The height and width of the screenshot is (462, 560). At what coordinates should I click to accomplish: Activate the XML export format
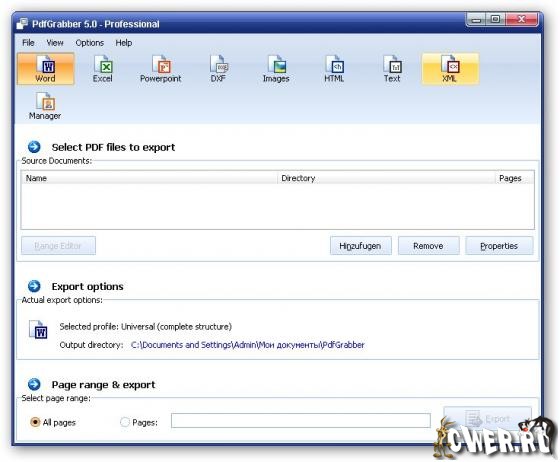pyautogui.click(x=450, y=69)
